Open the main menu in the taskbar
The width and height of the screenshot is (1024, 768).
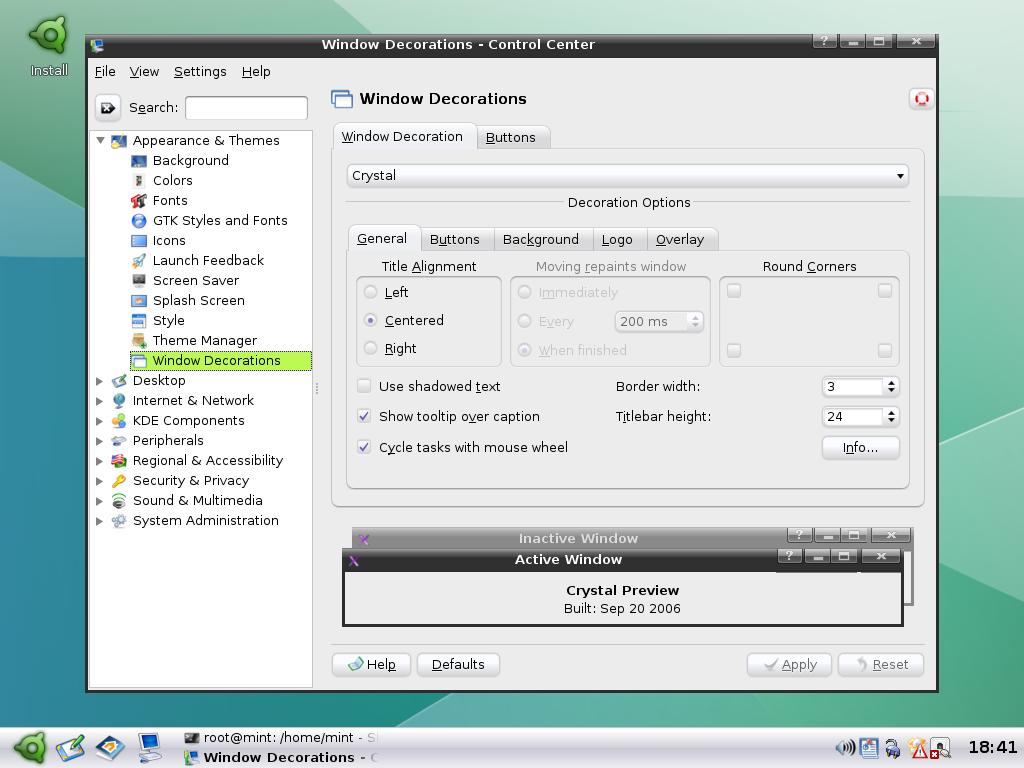point(30,748)
